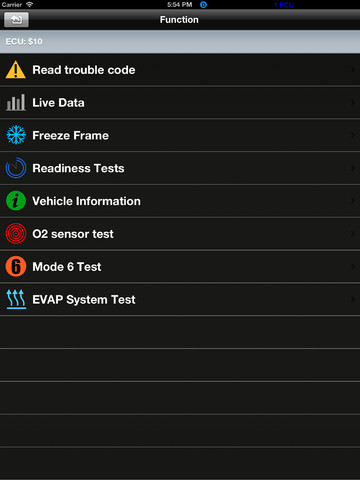Tap the Readiness Tests circular gauge icon
The width and height of the screenshot is (360, 480).
(x=16, y=168)
